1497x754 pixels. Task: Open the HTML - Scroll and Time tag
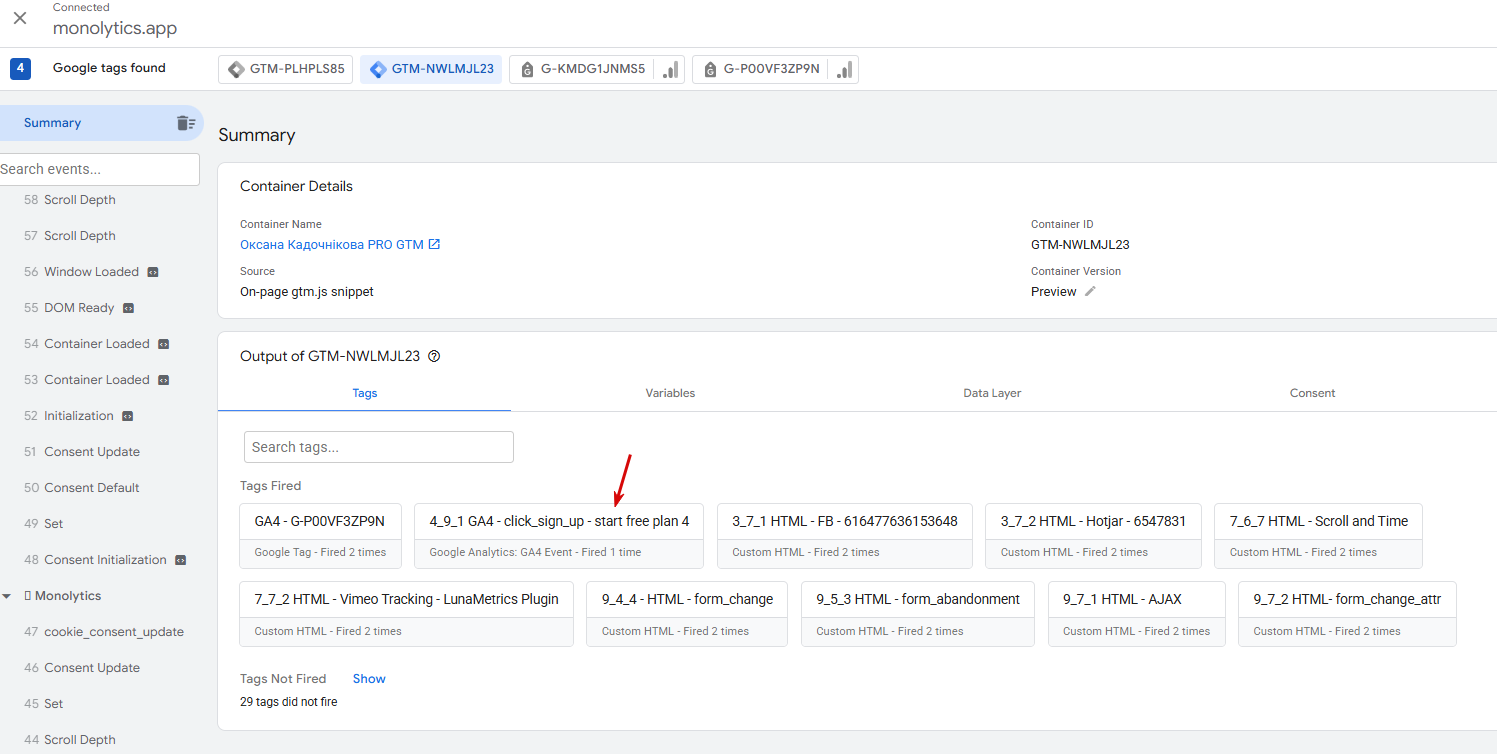click(x=1319, y=536)
